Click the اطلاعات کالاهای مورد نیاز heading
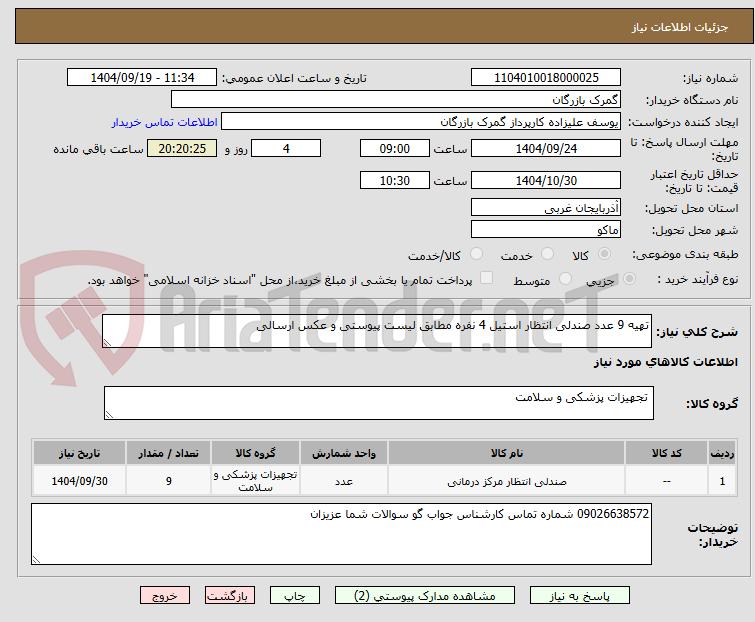The height and width of the screenshot is (622, 755). [665, 362]
